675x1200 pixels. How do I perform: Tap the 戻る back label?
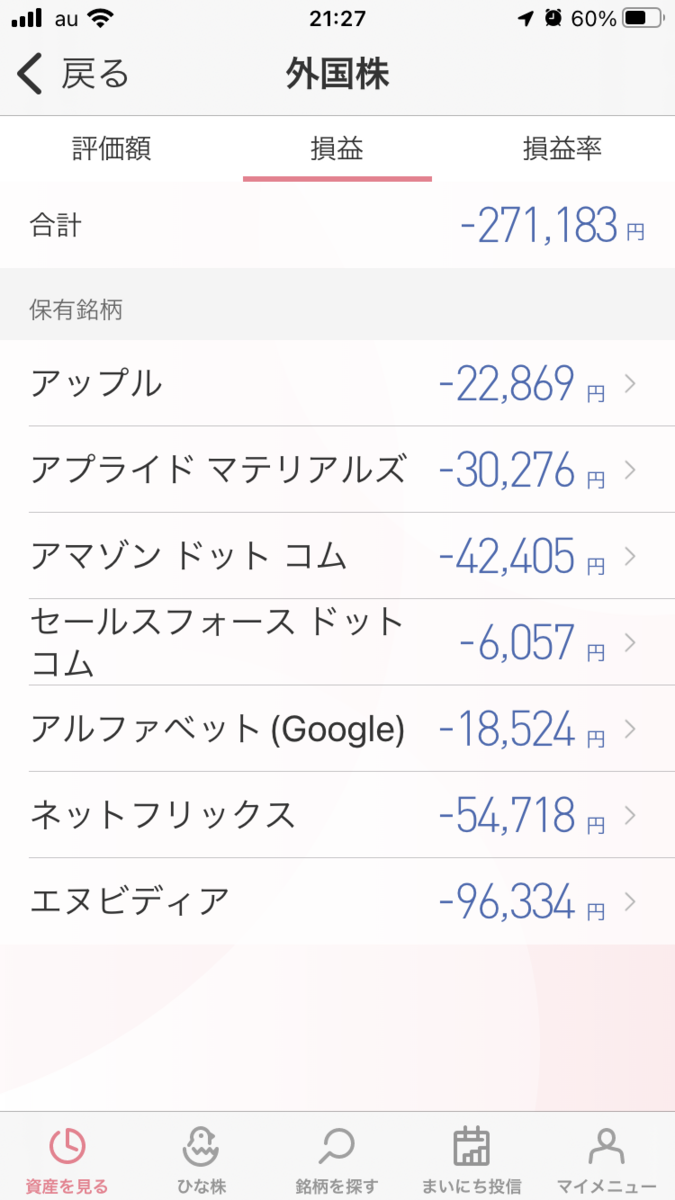(96, 75)
